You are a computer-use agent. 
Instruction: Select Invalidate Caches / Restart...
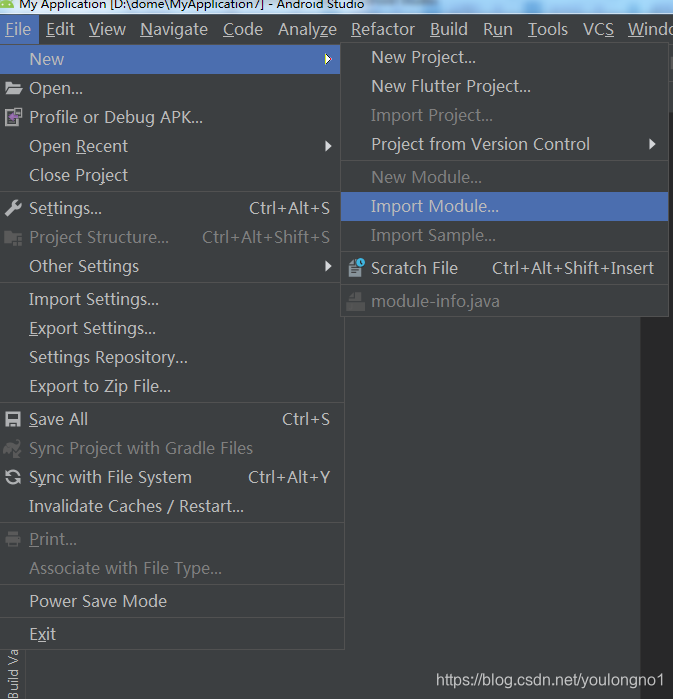(172, 506)
